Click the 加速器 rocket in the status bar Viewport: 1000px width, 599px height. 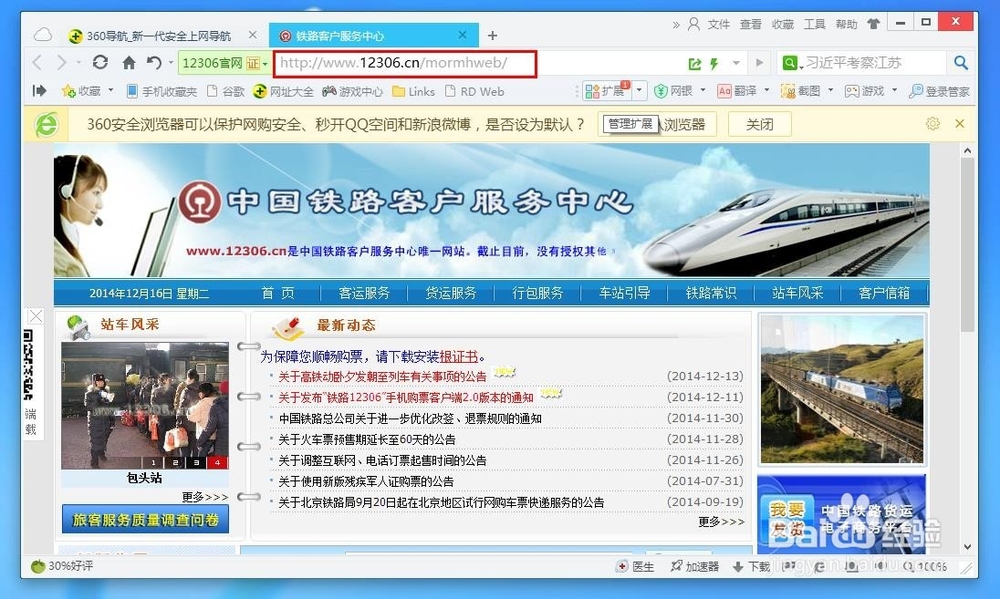(x=695, y=566)
